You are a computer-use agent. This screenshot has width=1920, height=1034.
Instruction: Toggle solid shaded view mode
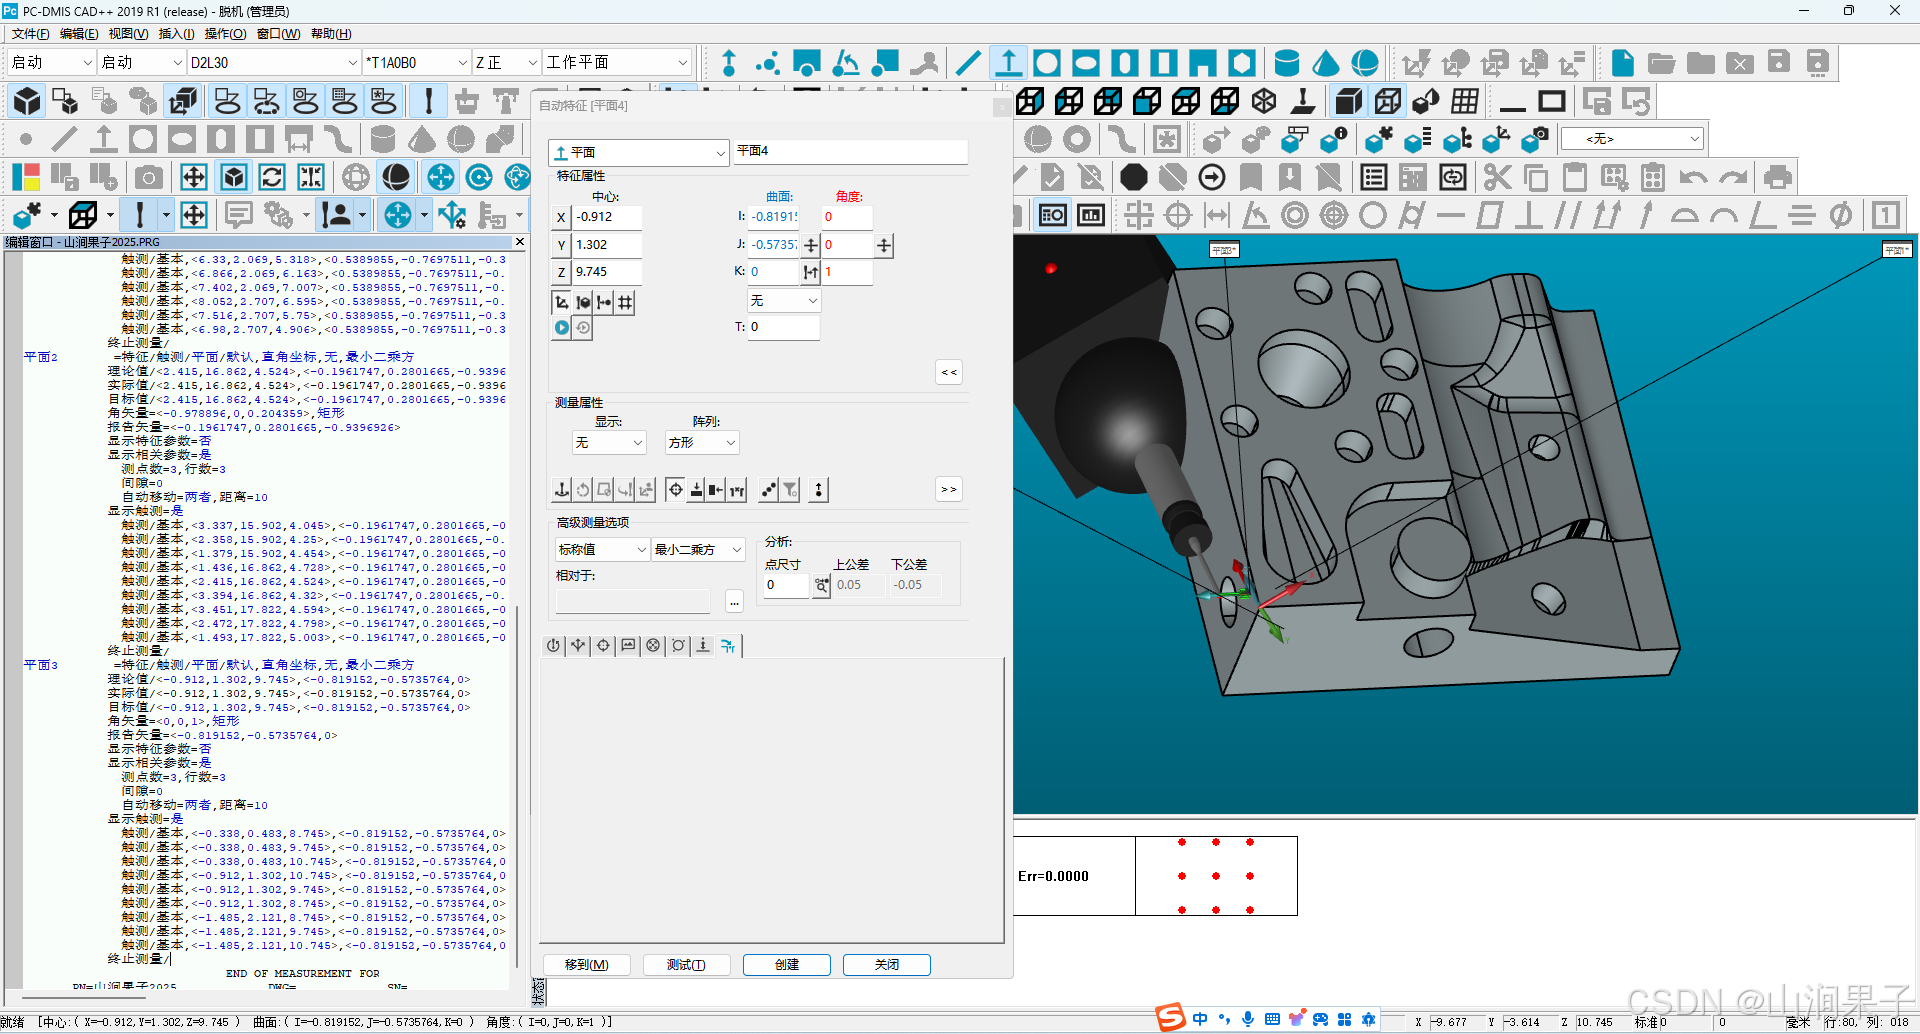coord(1349,101)
